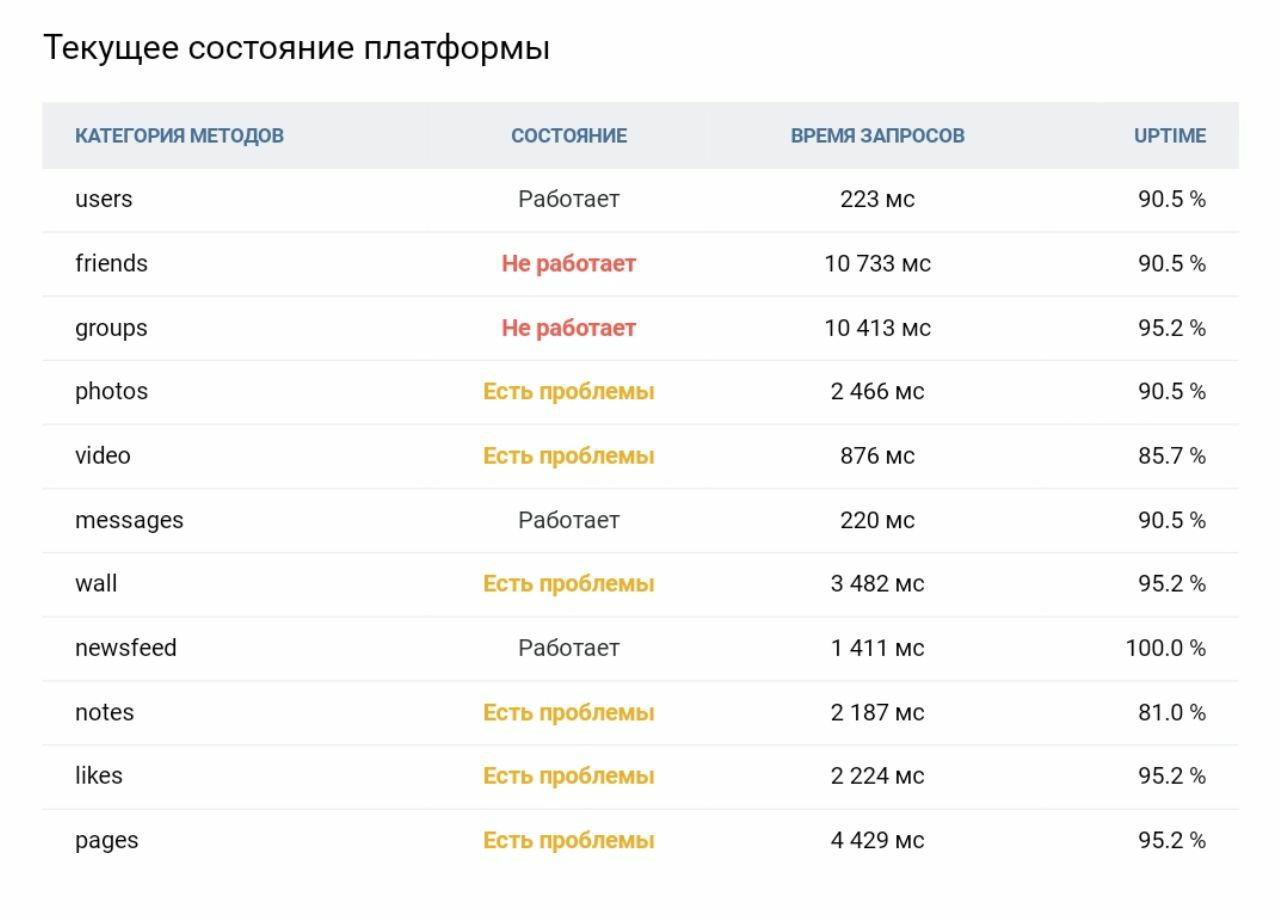Select the users category row
Image resolution: width=1280 pixels, height=918 pixels.
[x=640, y=200]
